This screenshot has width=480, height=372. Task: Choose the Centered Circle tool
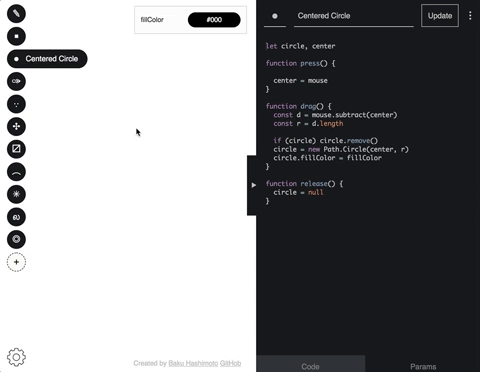tap(47, 59)
